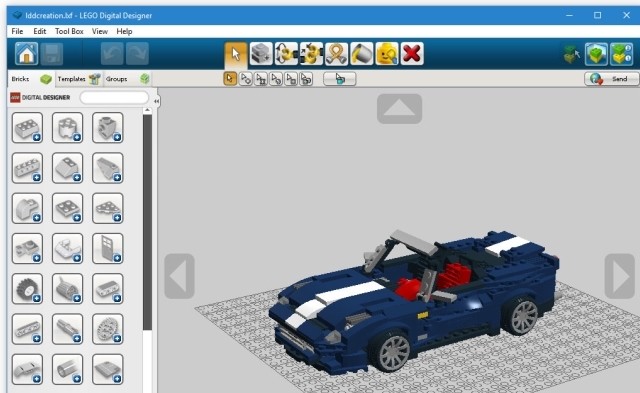640x393 pixels.
Task: Rotate camera up with the arrow
Action: [x=399, y=109]
